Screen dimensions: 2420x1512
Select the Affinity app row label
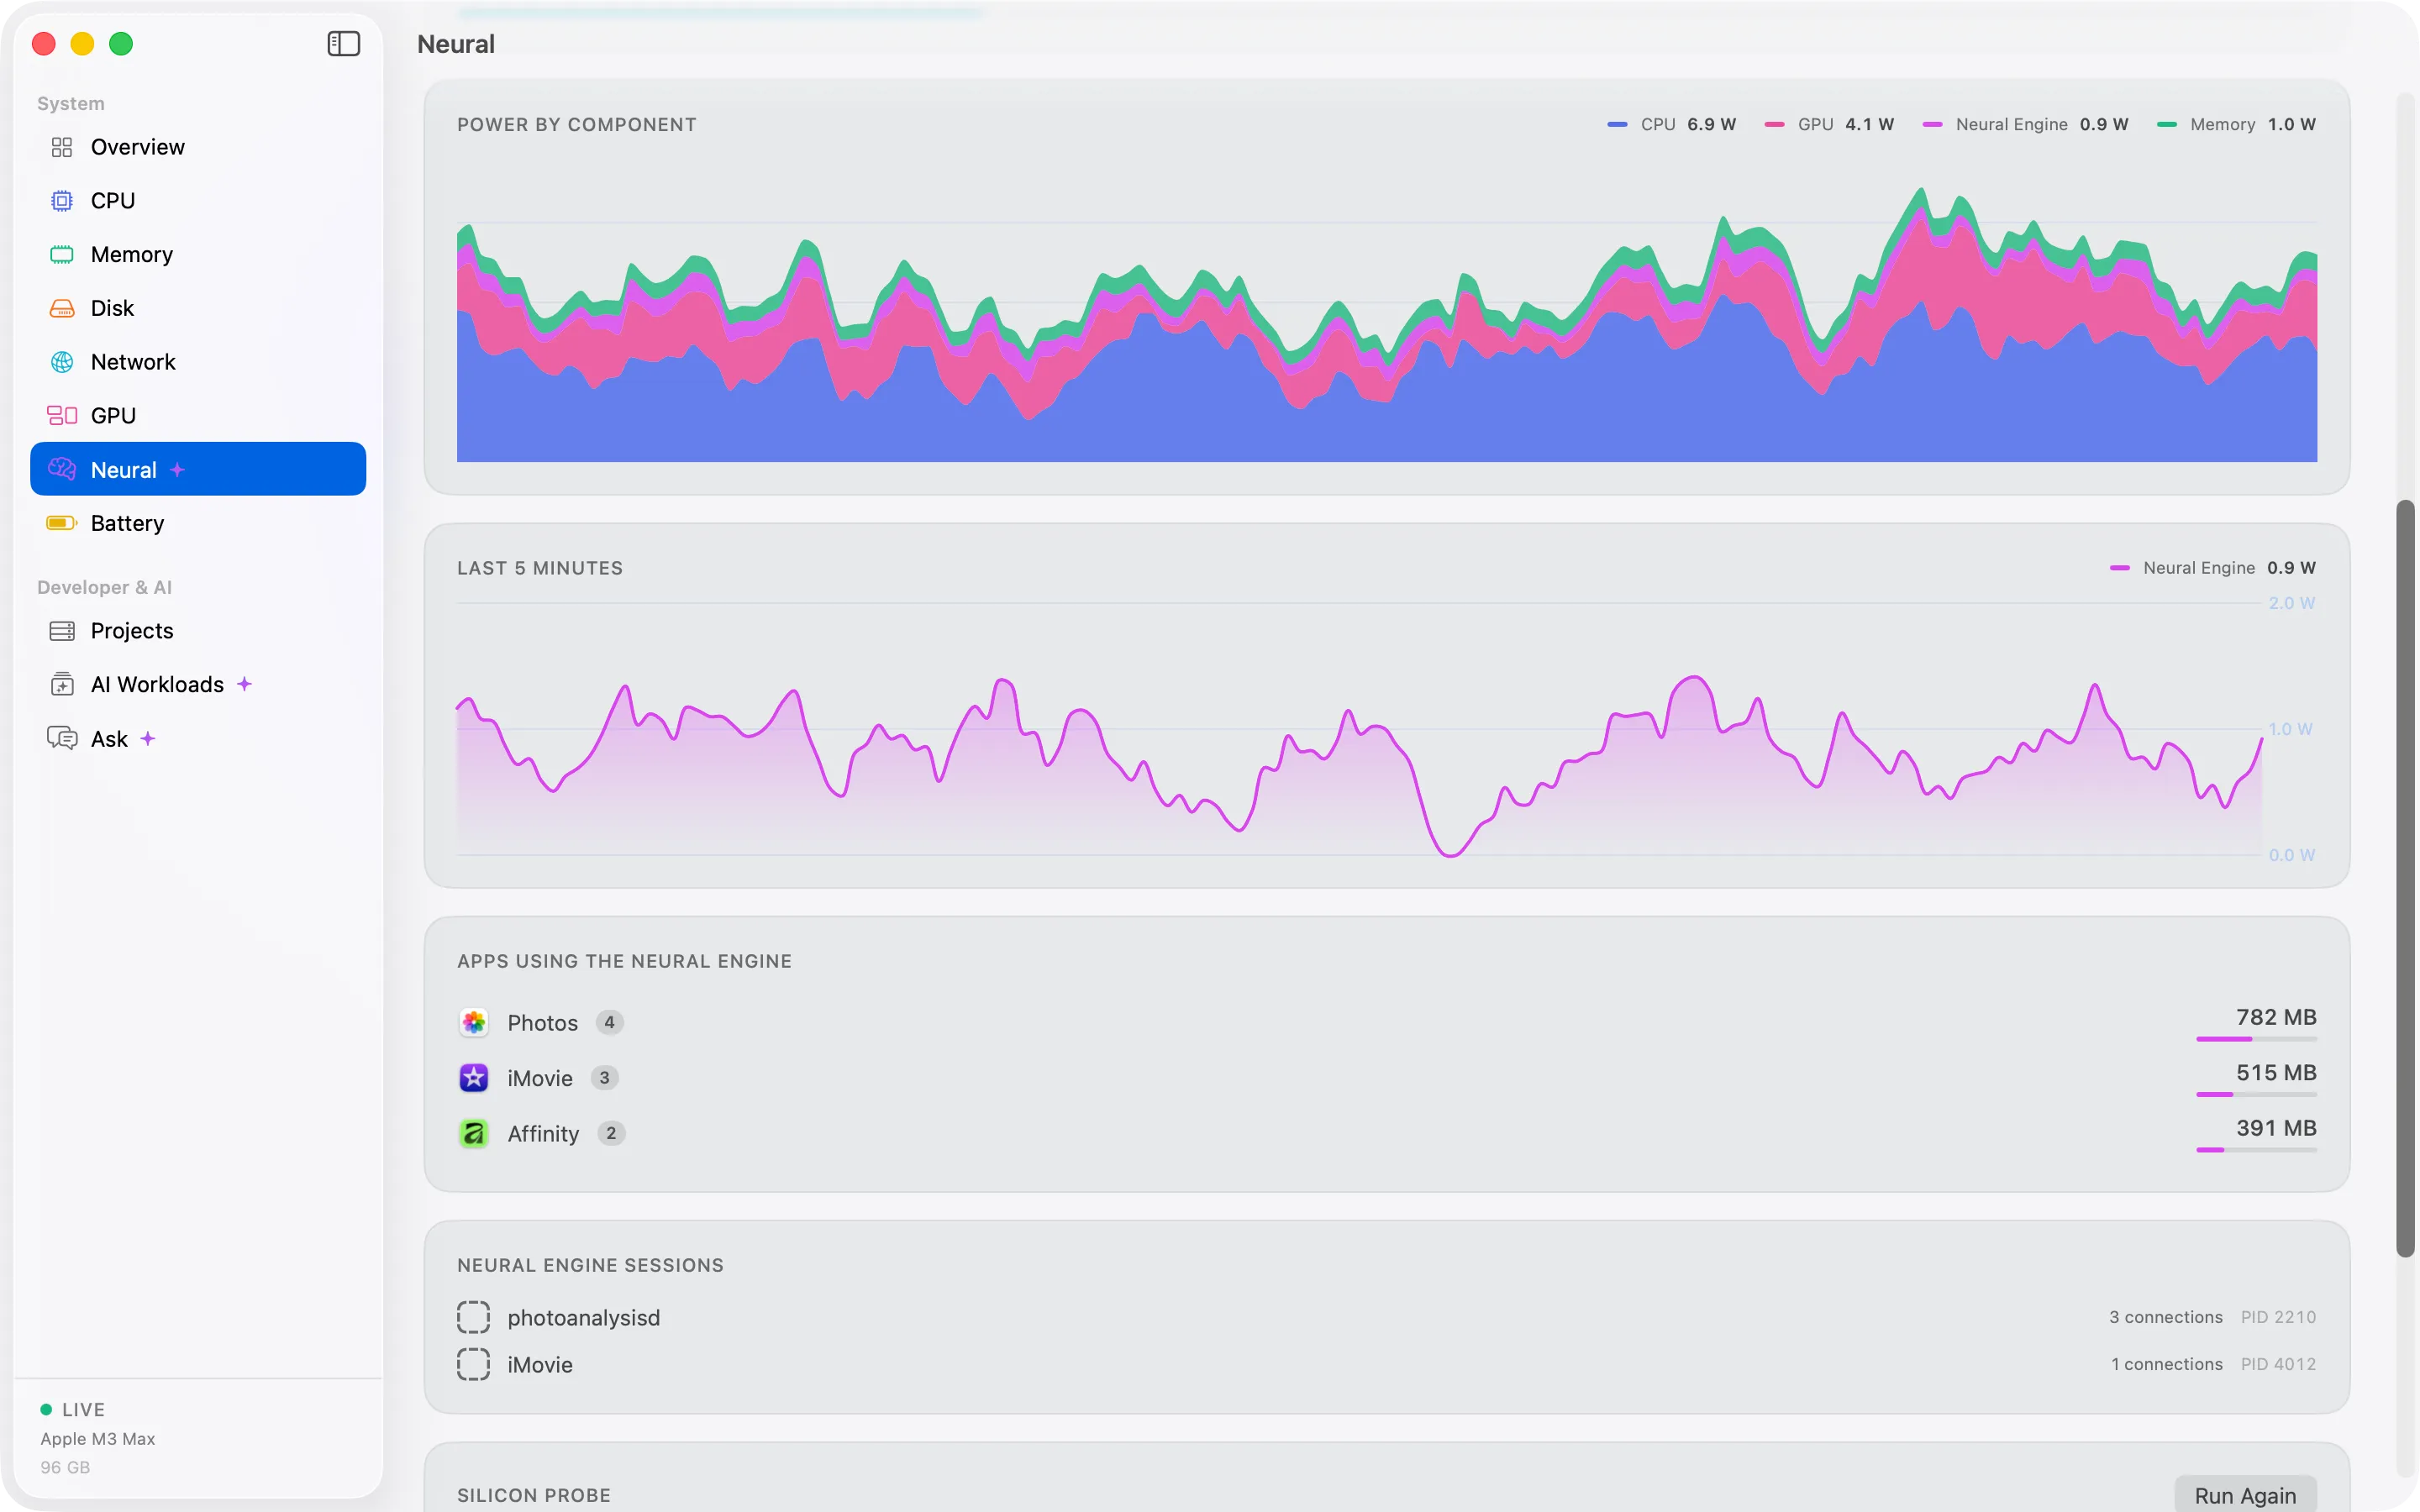(543, 1133)
